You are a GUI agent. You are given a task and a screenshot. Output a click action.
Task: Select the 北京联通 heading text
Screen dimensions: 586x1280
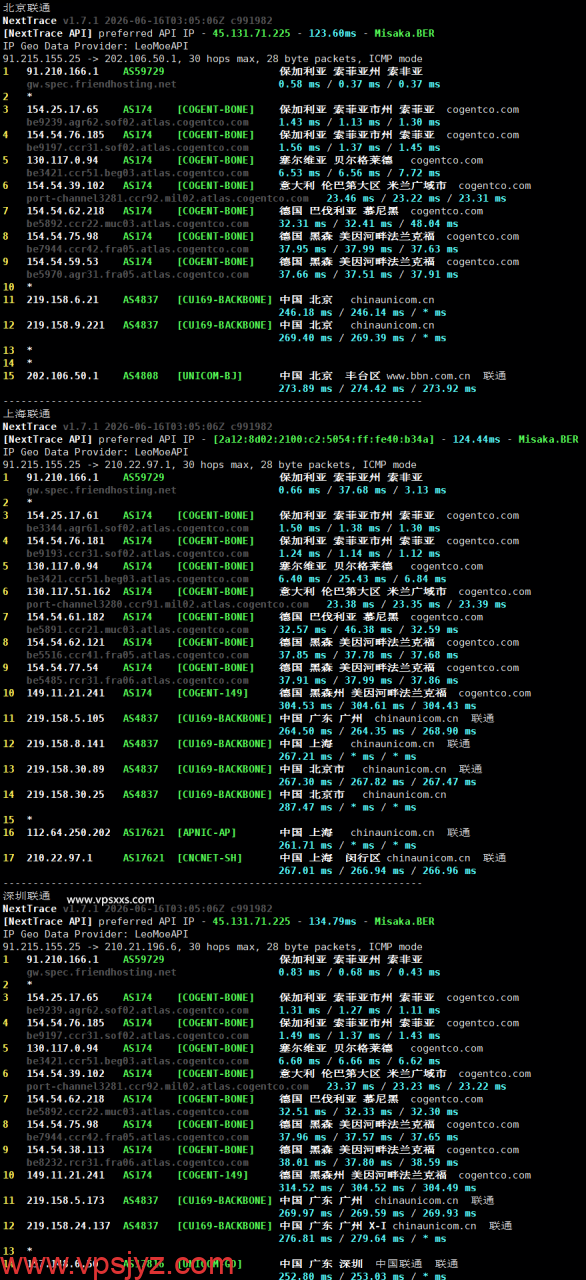[27, 7]
